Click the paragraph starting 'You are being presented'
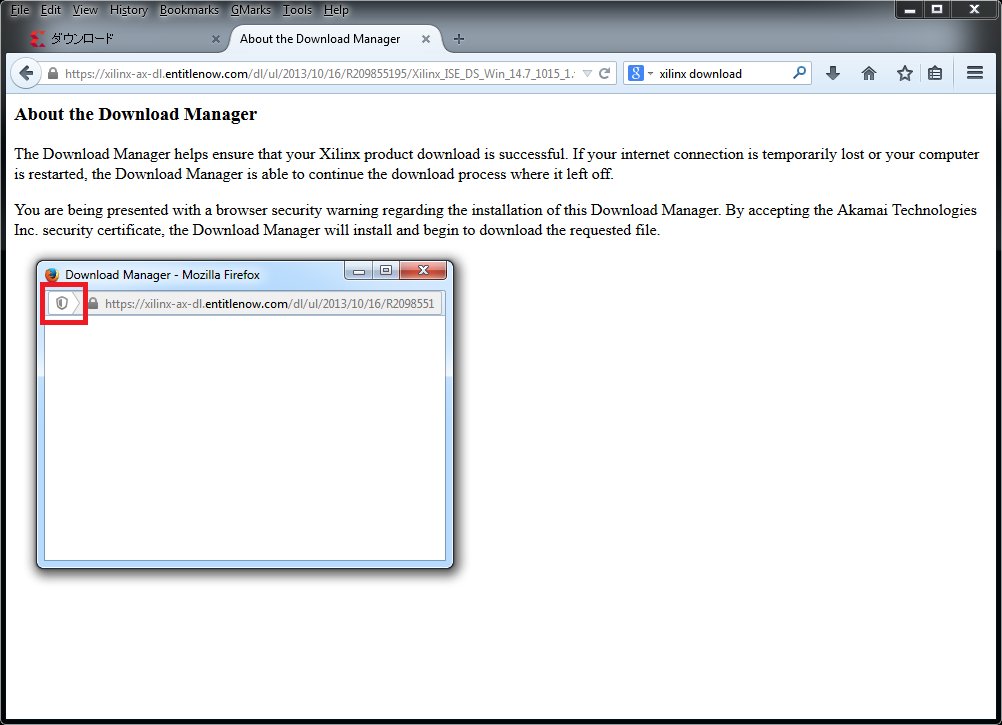Viewport: 1002px width, 725px height. [x=495, y=220]
